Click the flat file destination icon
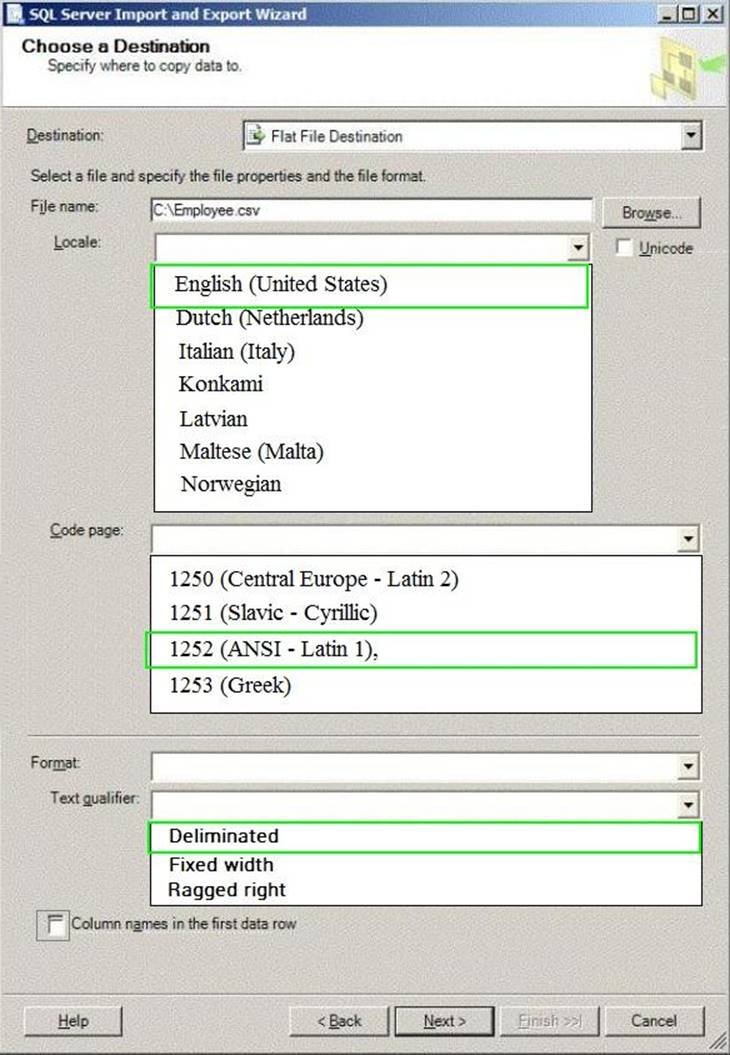730x1055 pixels. 256,136
